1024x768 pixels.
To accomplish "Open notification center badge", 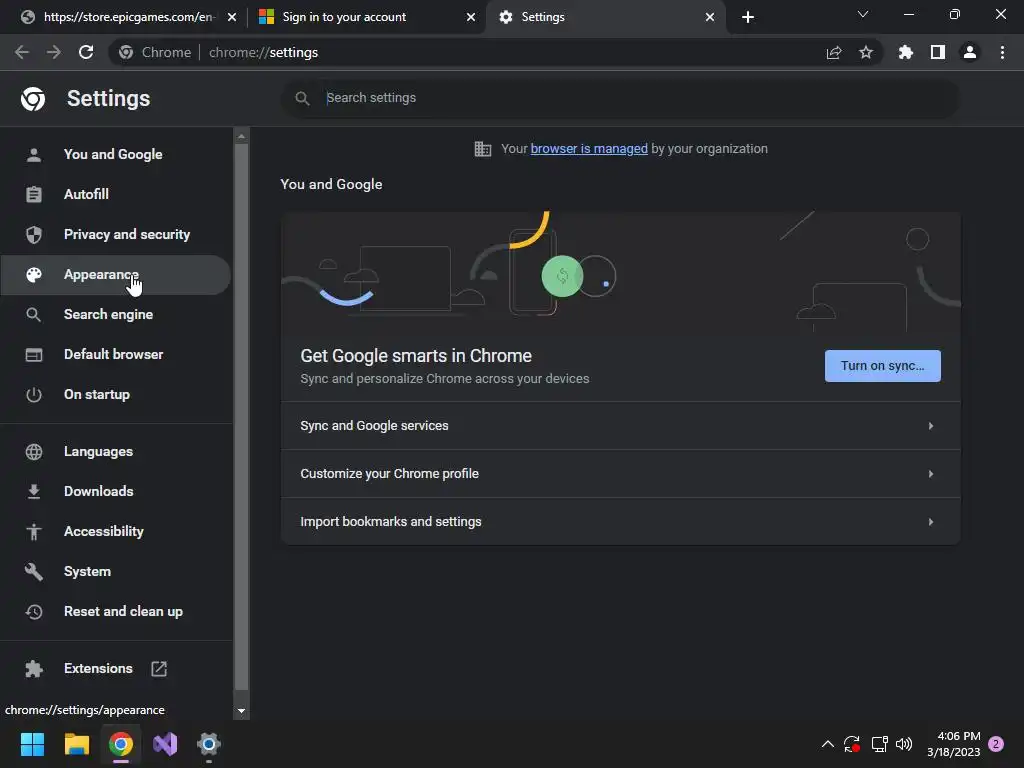I will (x=996, y=744).
